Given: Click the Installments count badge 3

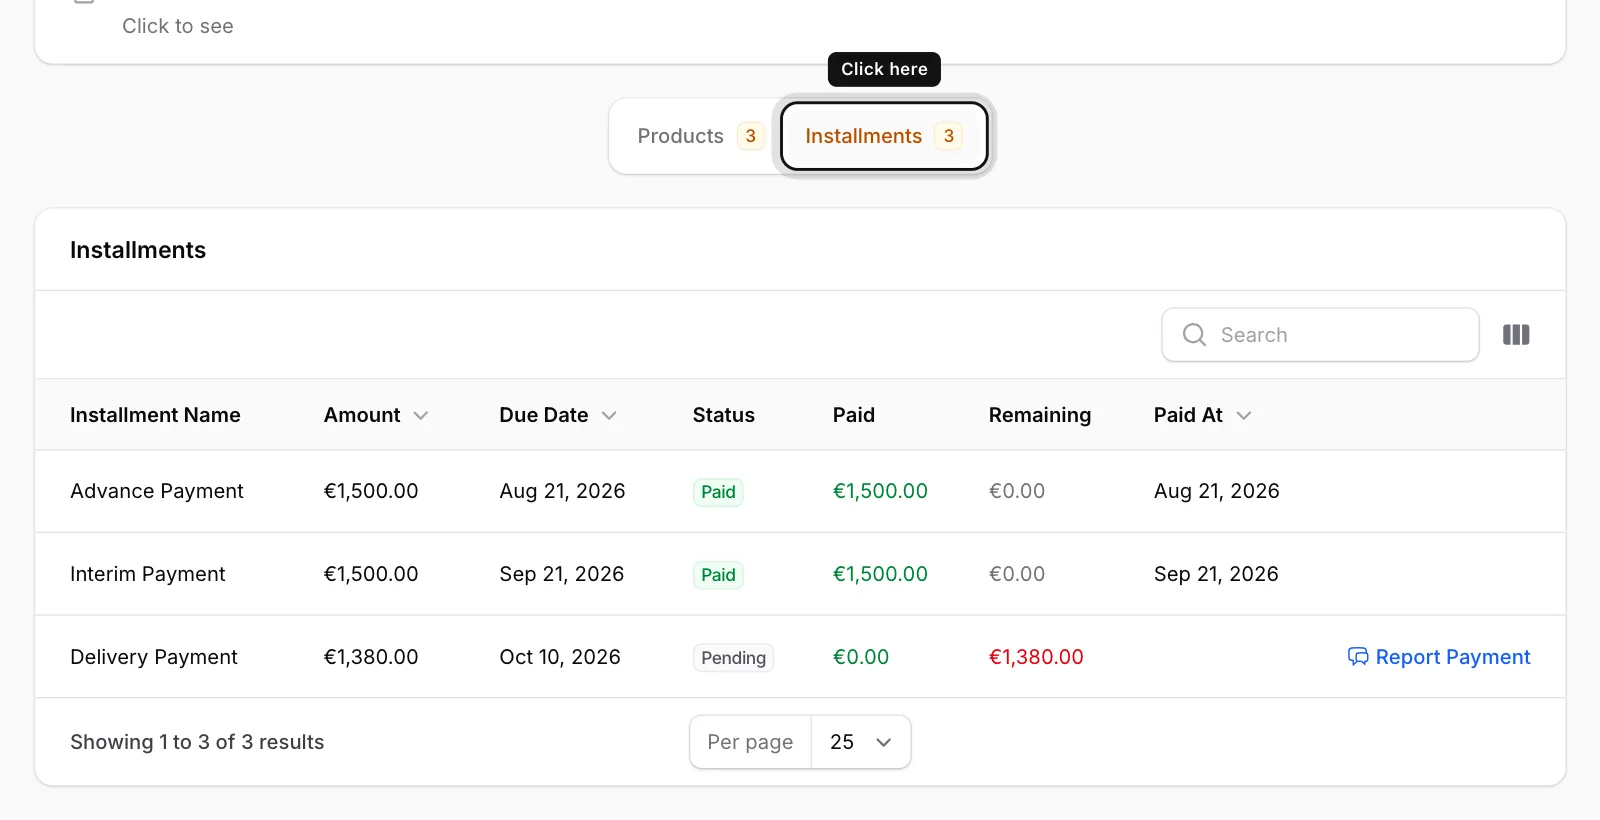Looking at the screenshot, I should [x=948, y=136].
